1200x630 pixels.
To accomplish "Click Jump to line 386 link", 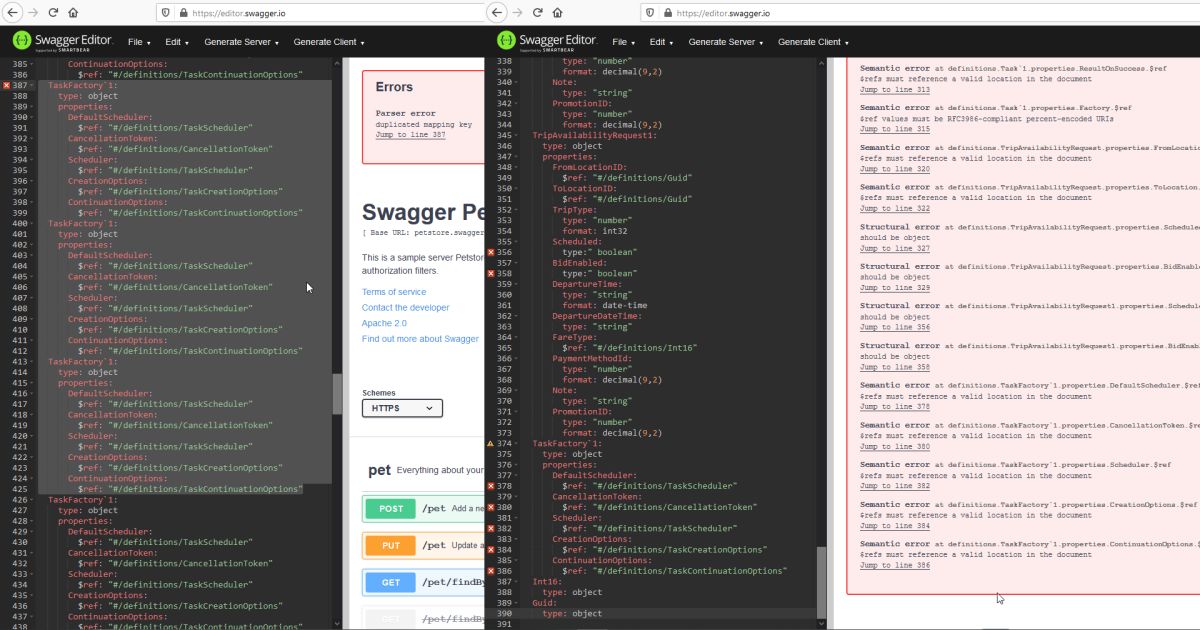I will pos(894,566).
